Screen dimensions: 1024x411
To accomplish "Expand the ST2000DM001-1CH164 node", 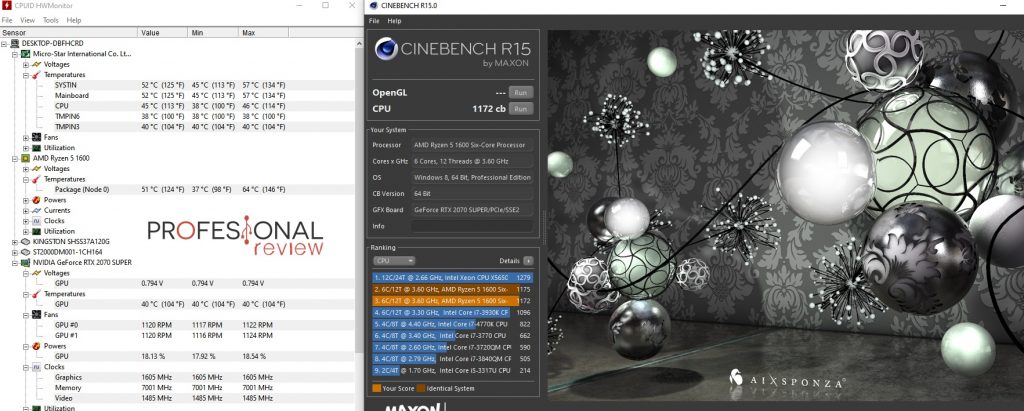I will [x=16, y=252].
